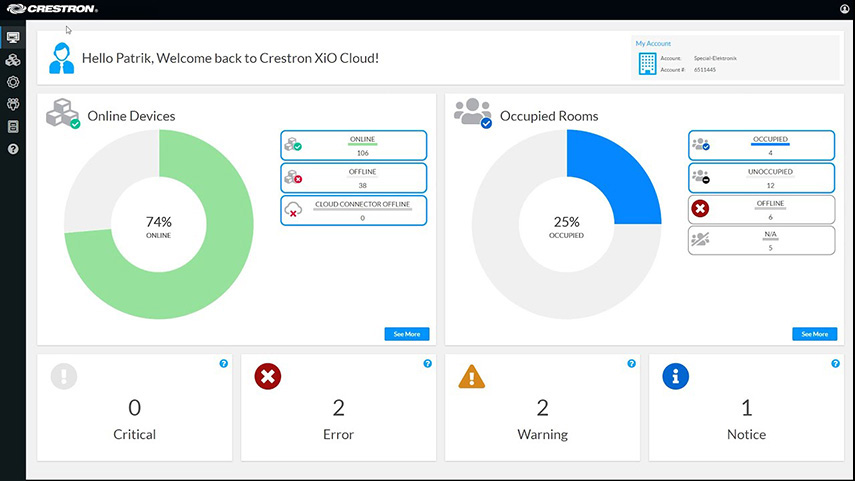
Task: Open help tooltip on the Warning card
Action: 631,364
